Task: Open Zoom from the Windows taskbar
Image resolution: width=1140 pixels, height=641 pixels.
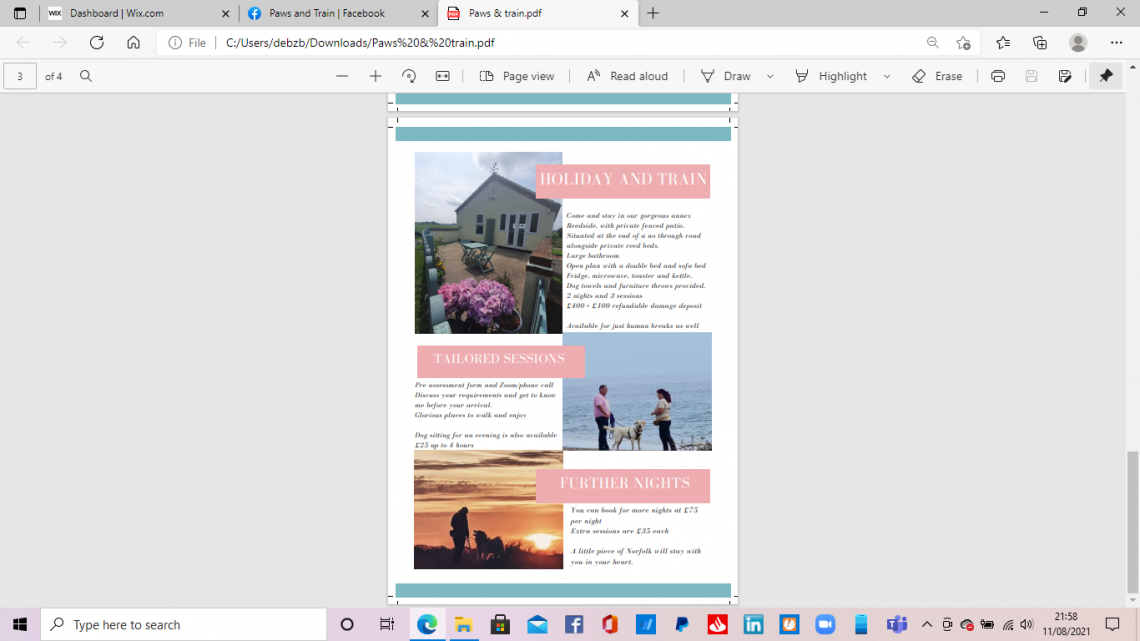Action: click(825, 625)
